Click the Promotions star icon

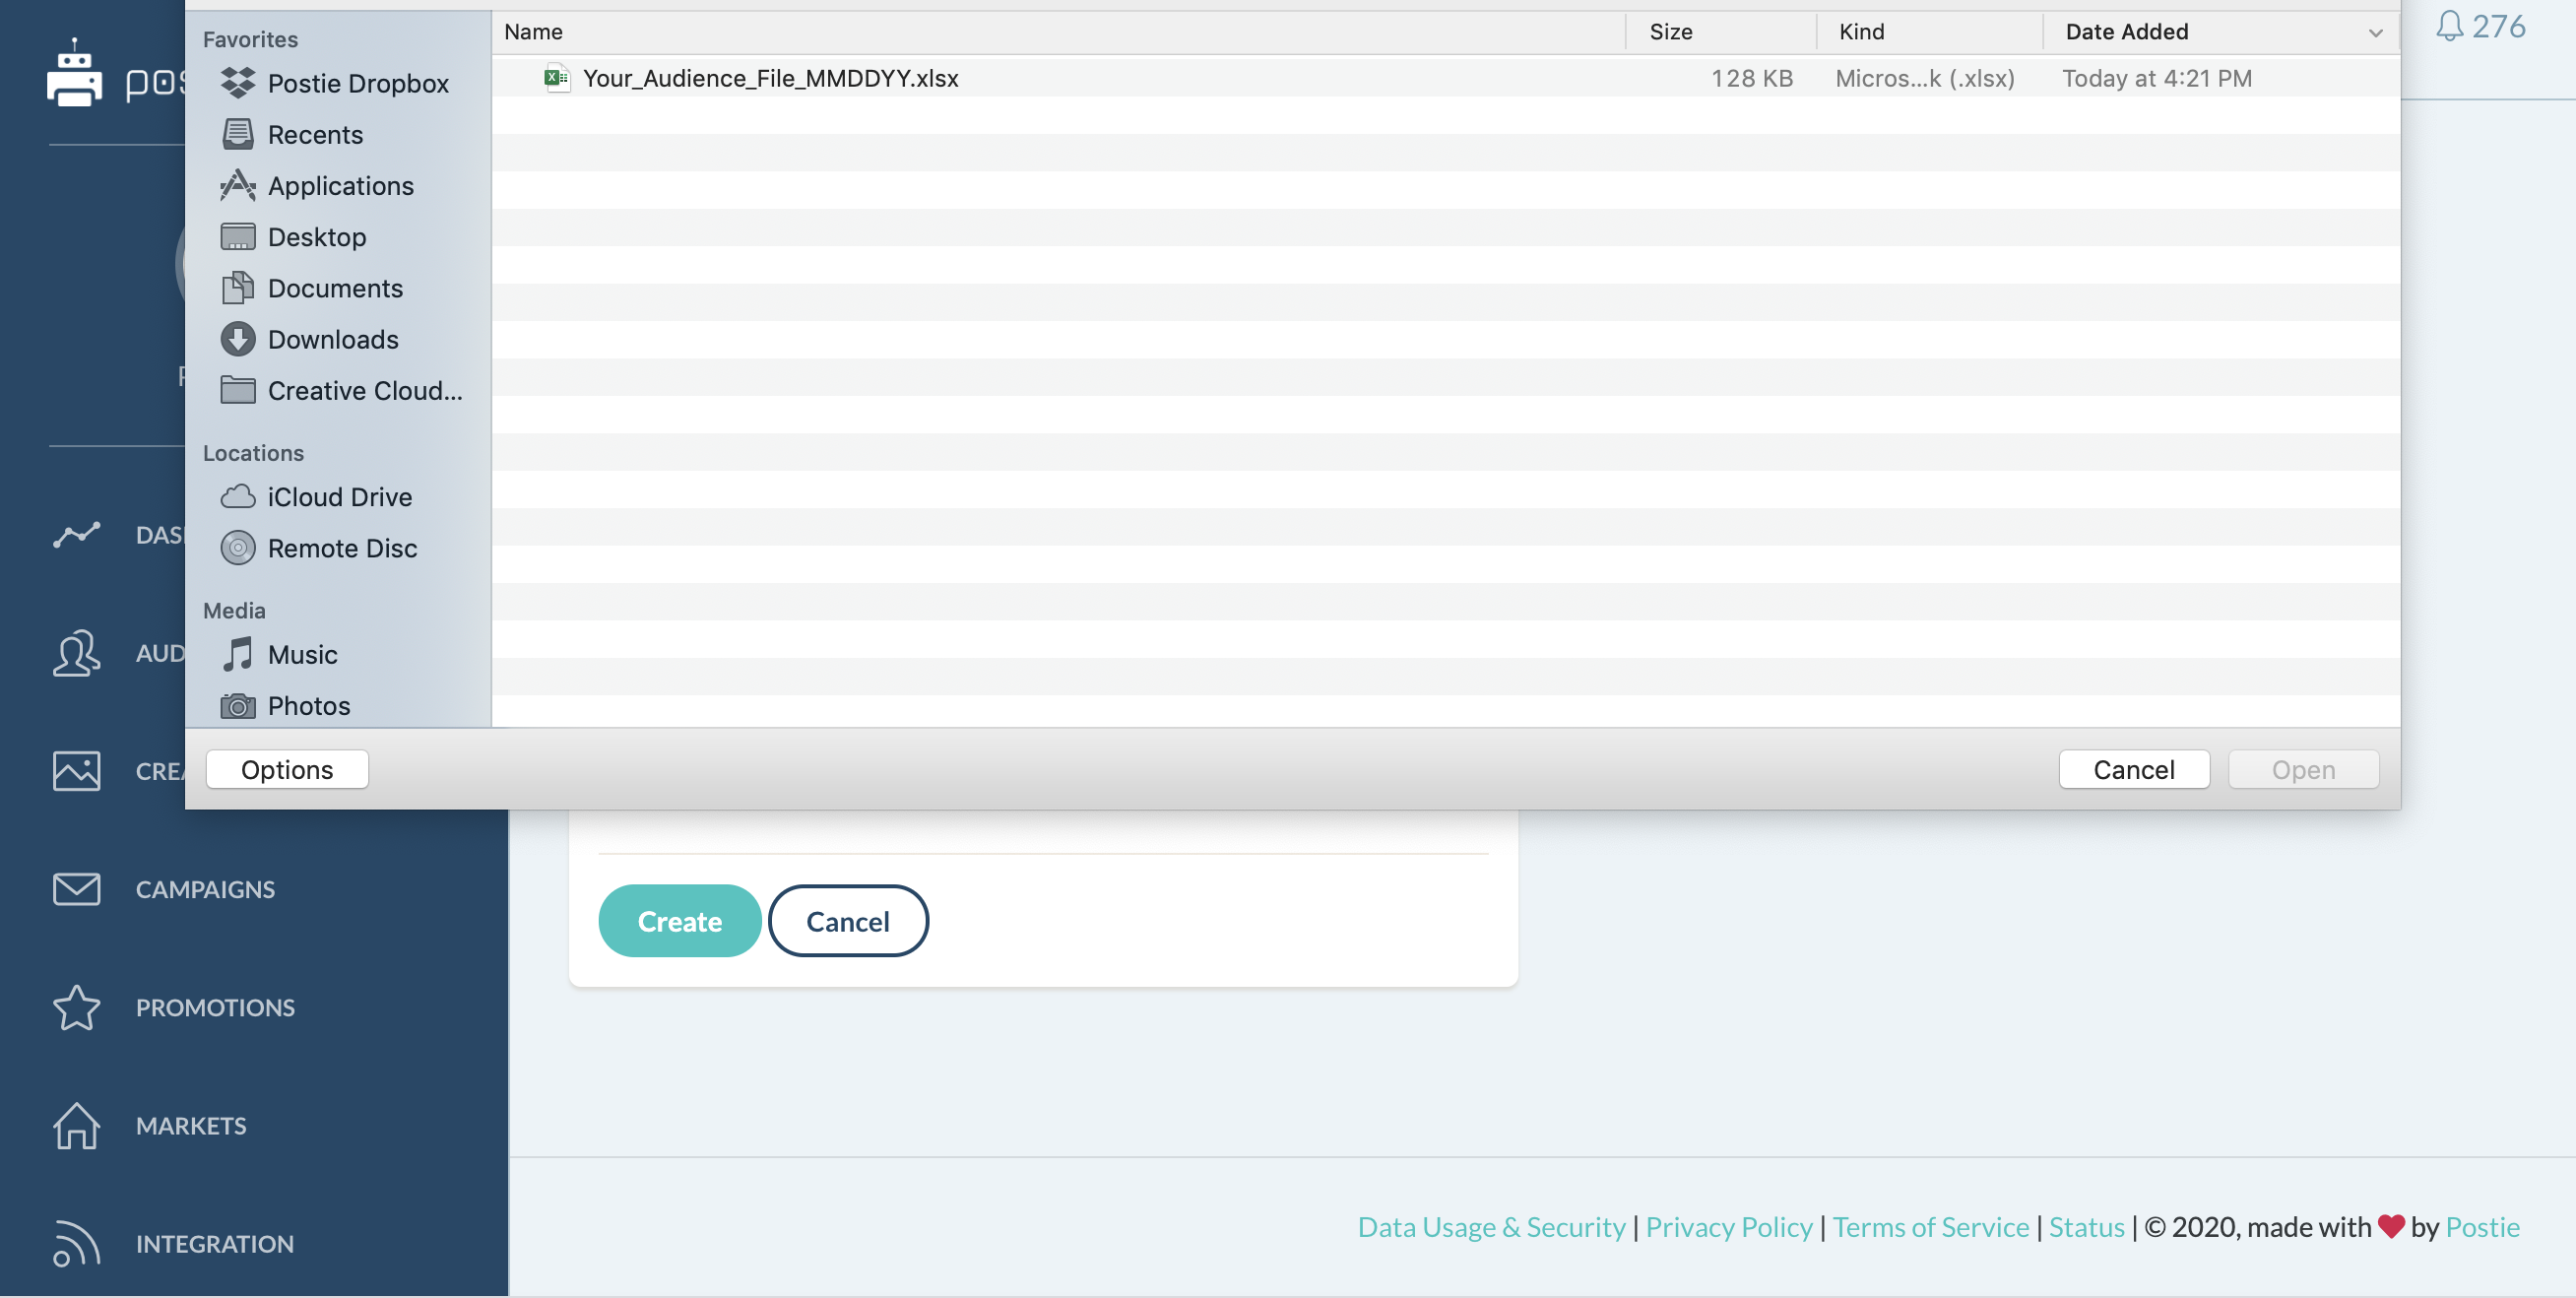coord(76,1007)
